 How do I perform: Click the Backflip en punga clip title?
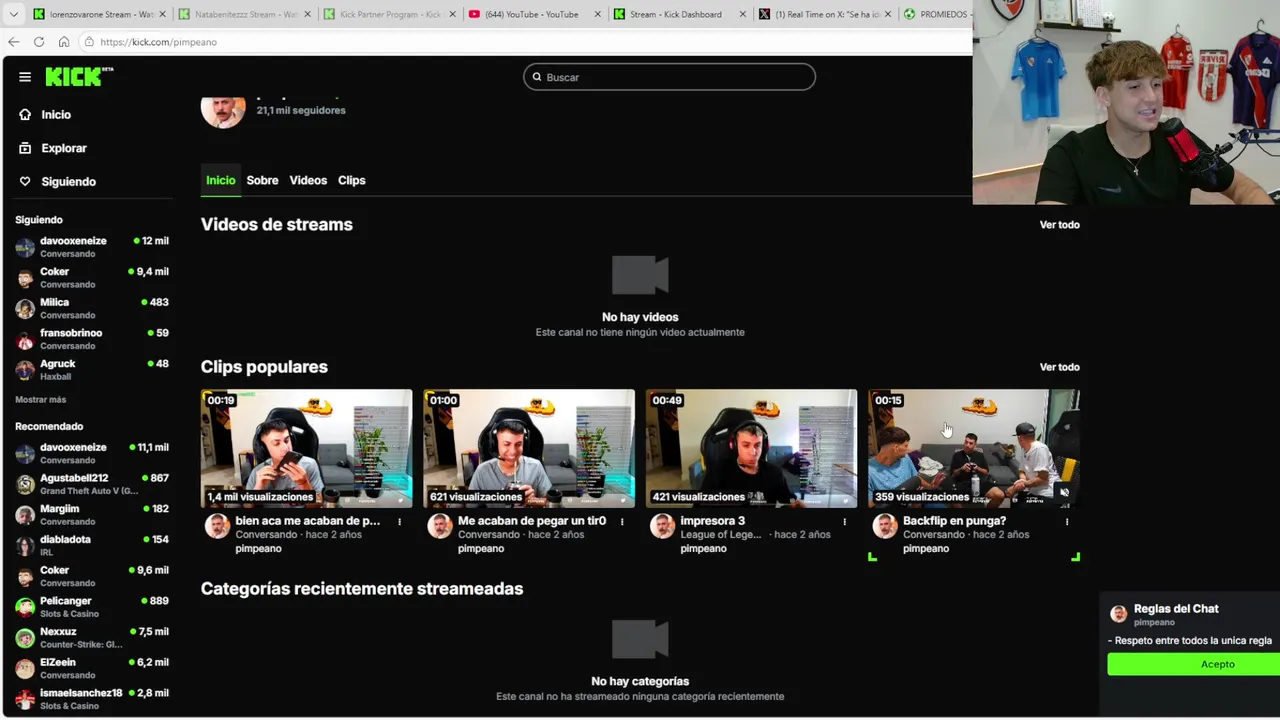tap(954, 521)
